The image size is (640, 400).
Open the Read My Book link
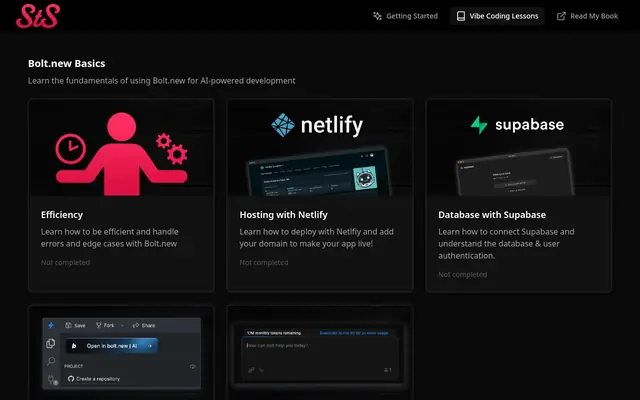(587, 16)
